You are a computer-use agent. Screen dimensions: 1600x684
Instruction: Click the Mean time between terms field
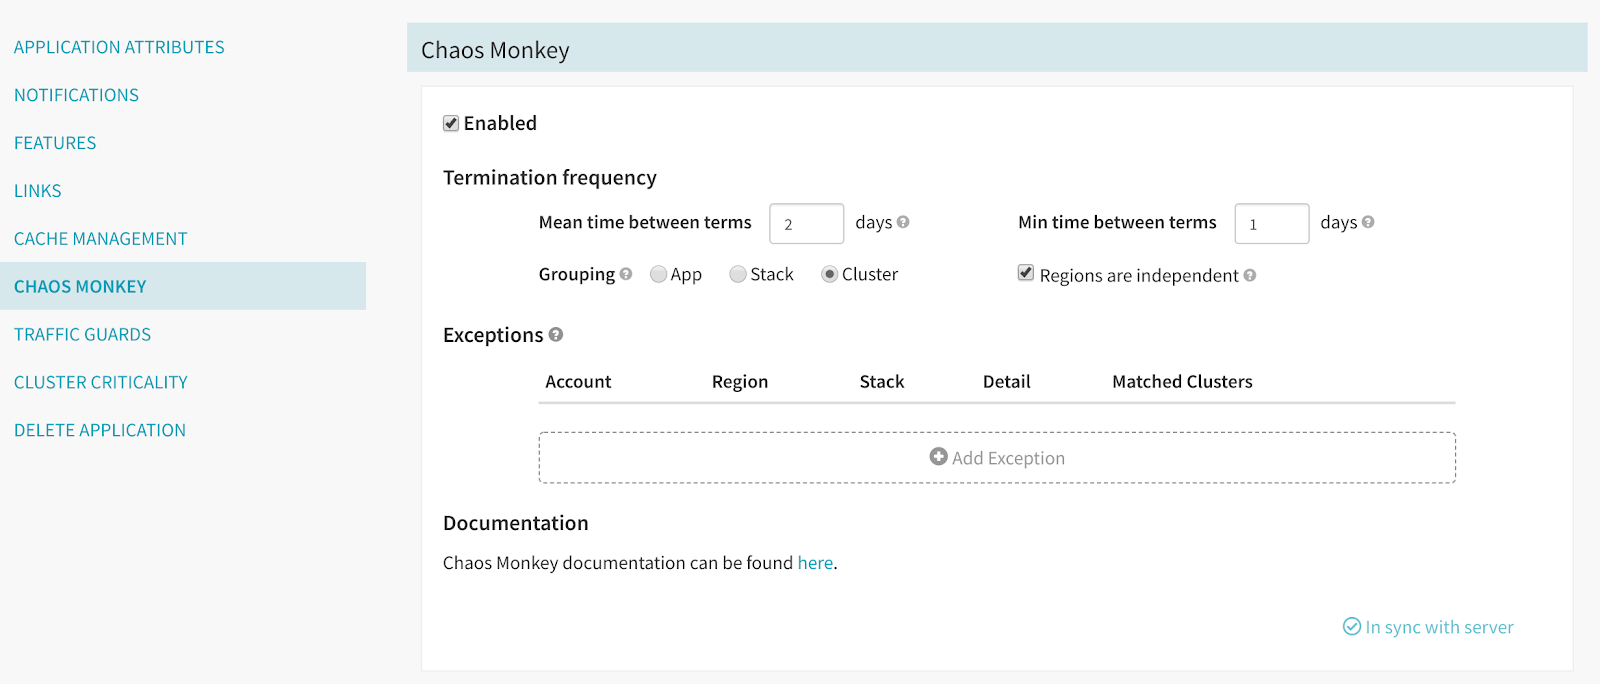[806, 224]
